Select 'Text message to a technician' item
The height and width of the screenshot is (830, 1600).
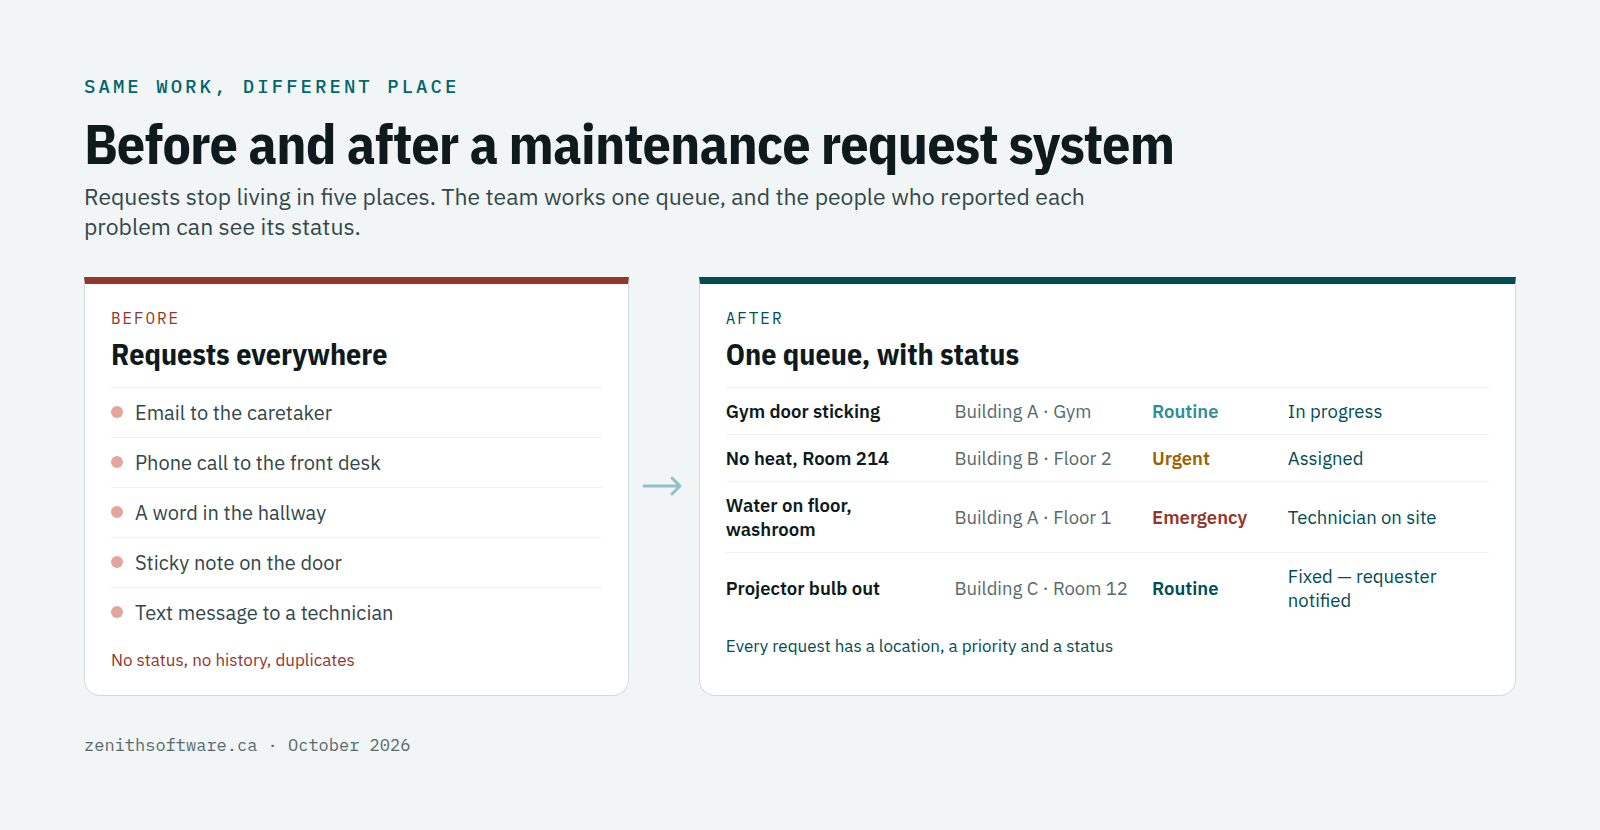click(356, 613)
